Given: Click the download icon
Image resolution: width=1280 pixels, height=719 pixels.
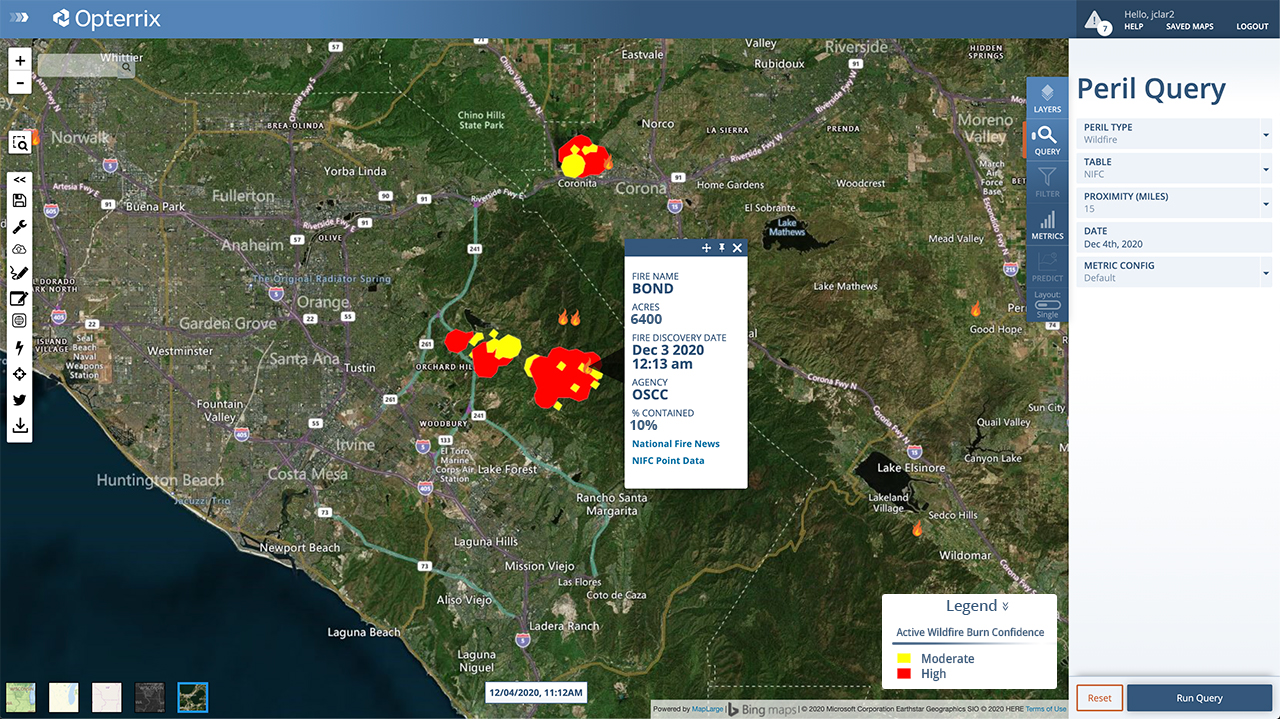Looking at the screenshot, I should pos(20,426).
